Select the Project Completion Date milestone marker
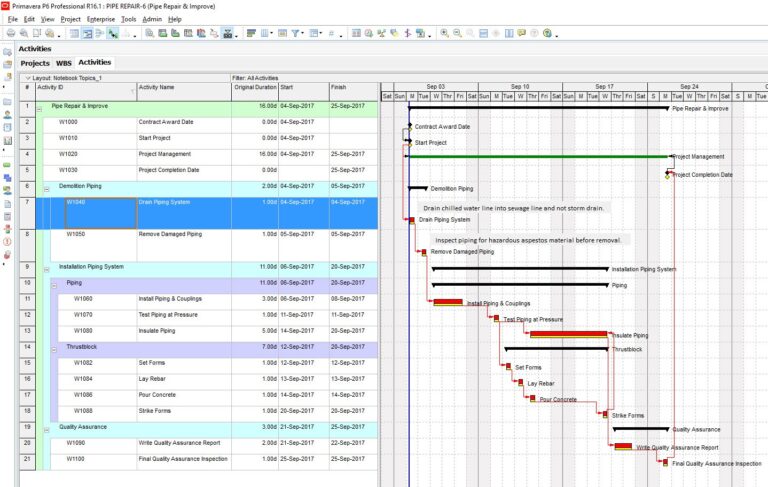 click(x=667, y=175)
